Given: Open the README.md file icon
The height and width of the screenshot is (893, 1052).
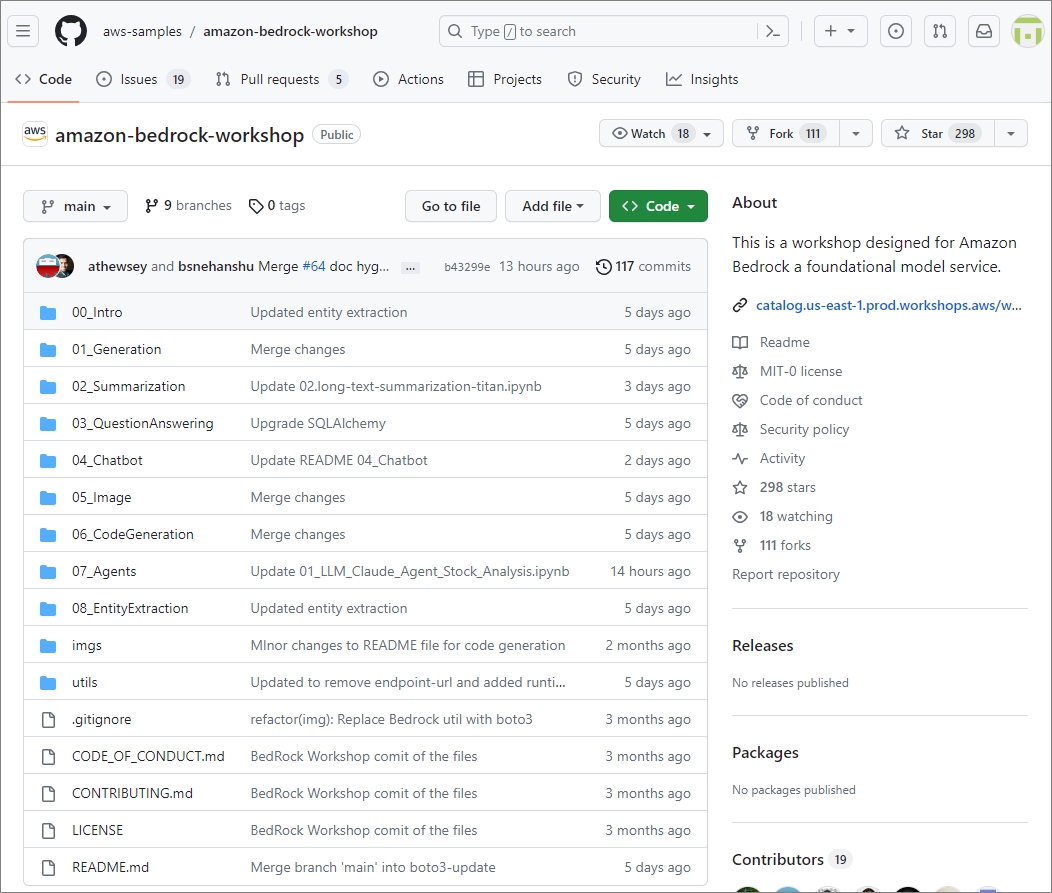Looking at the screenshot, I should tap(48, 868).
